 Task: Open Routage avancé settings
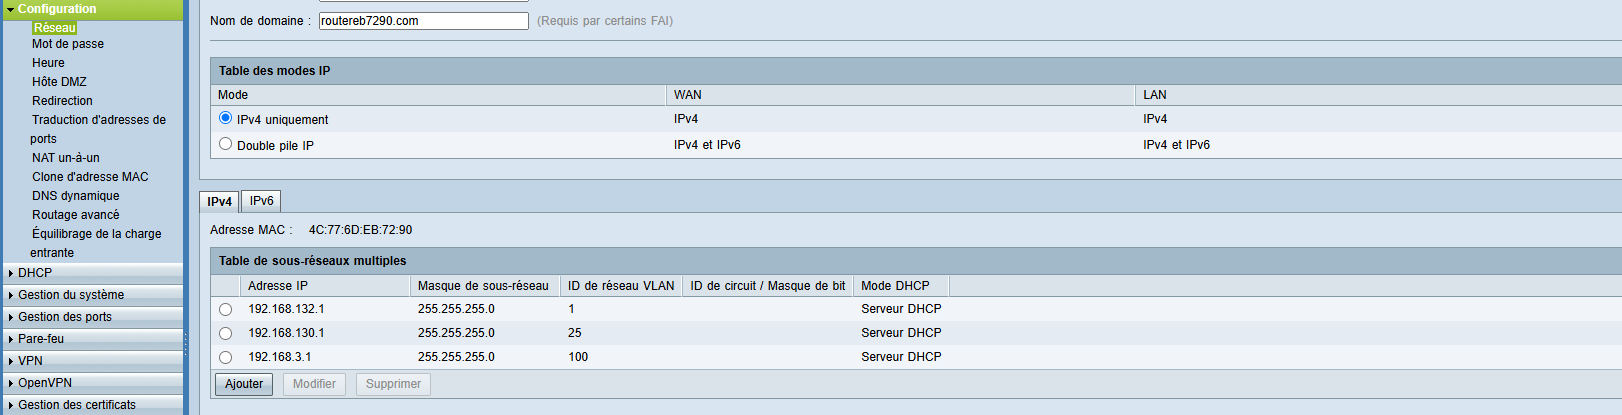point(75,215)
